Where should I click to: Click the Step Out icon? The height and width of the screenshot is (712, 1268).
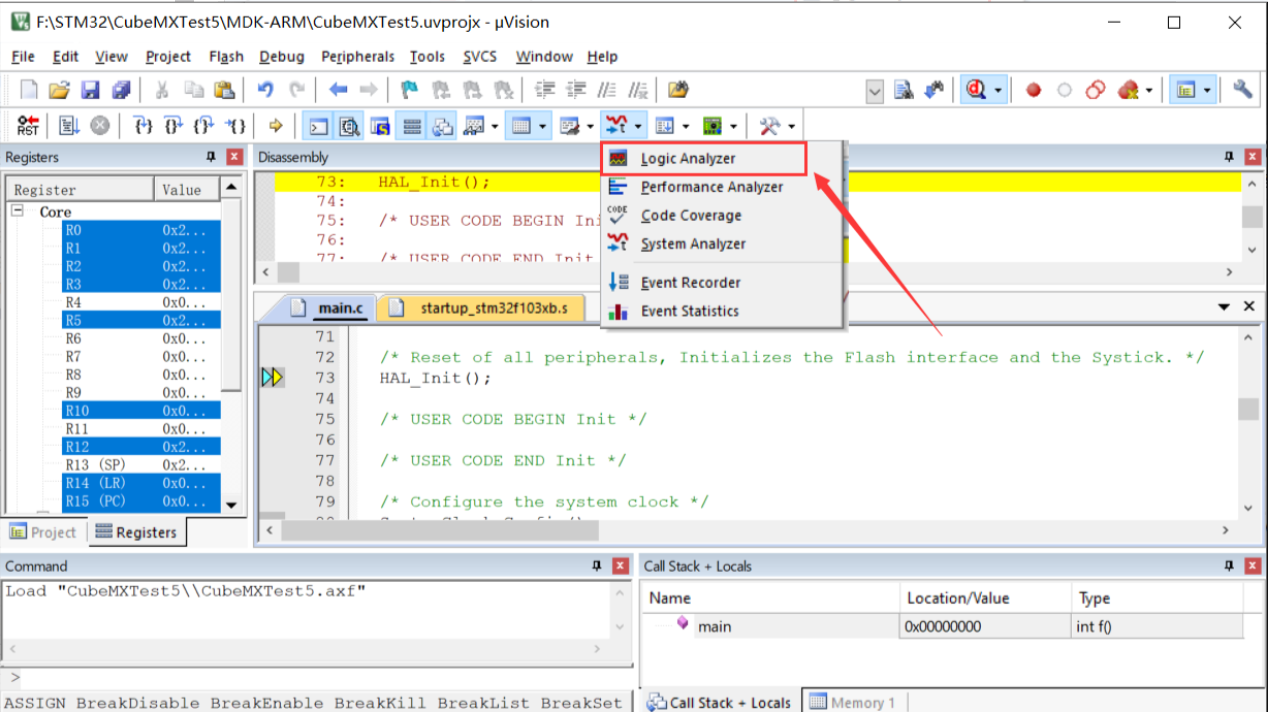coord(204,126)
